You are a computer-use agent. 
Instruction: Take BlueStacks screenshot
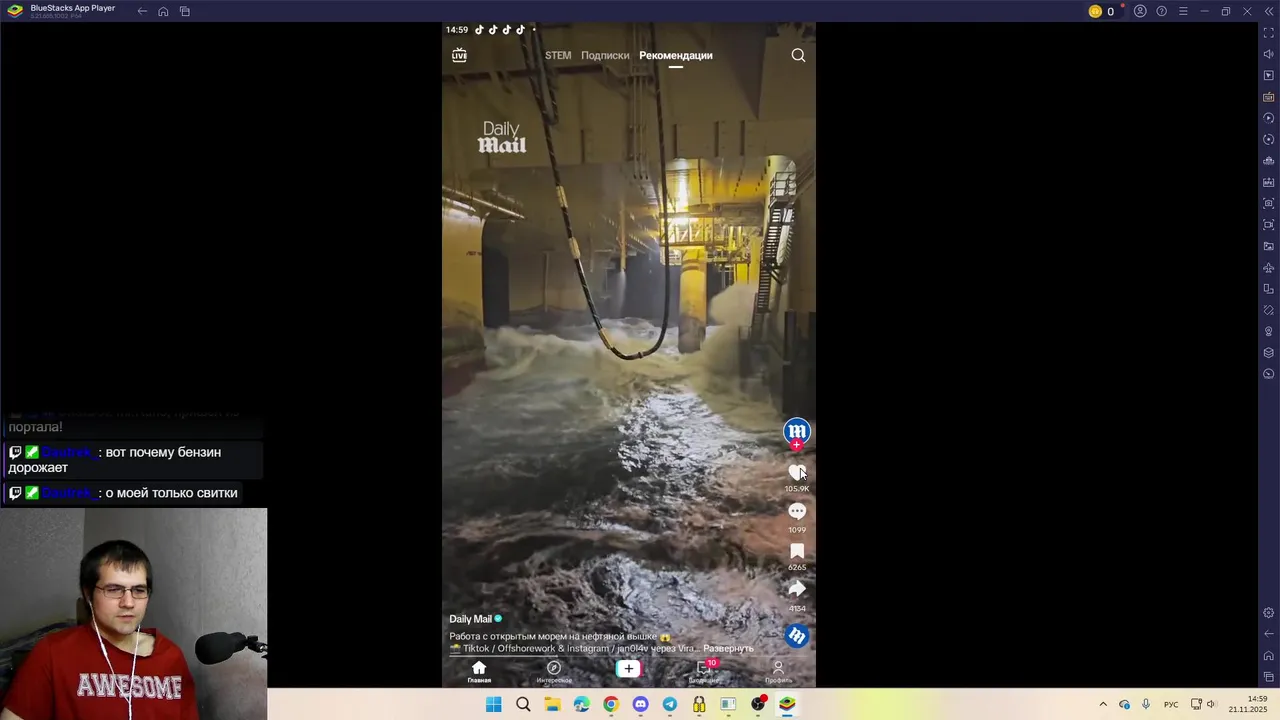(x=1269, y=203)
